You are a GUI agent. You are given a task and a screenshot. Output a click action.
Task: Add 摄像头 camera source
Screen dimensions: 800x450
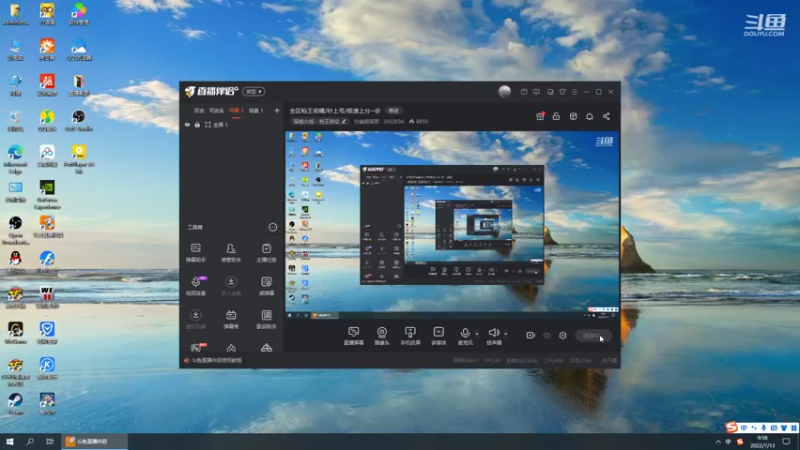point(382,336)
